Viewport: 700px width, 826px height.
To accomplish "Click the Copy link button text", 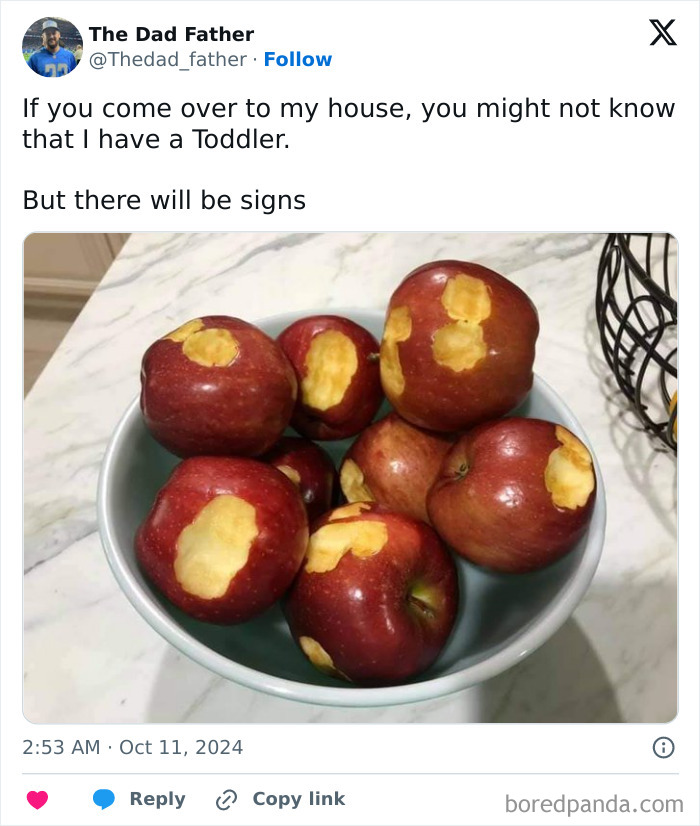I will pyautogui.click(x=299, y=799).
